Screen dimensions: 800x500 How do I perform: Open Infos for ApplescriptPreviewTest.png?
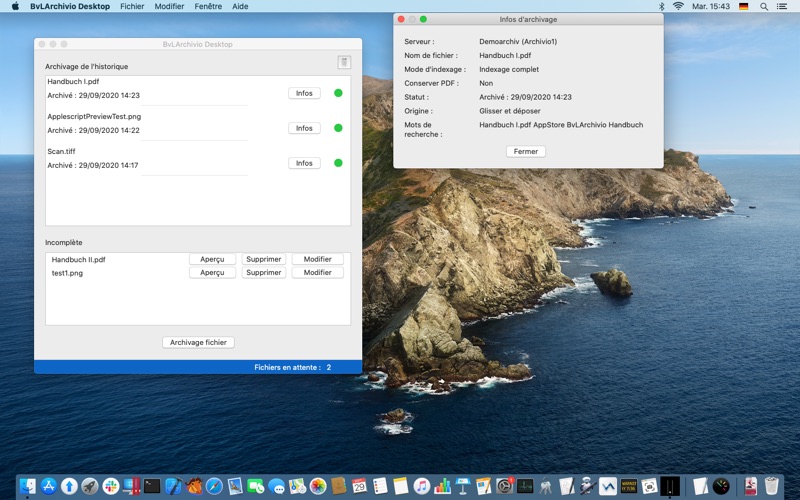coord(304,128)
